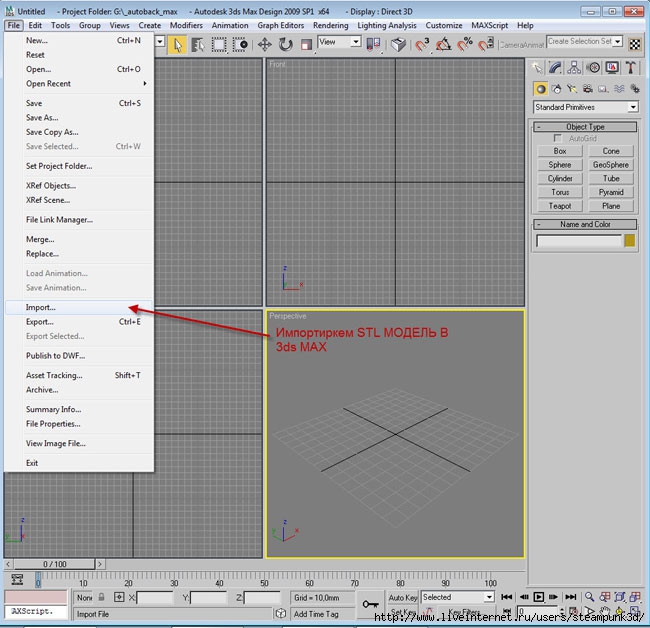The width and height of the screenshot is (650, 628).
Task: Open the Rendering menu
Action: click(330, 26)
